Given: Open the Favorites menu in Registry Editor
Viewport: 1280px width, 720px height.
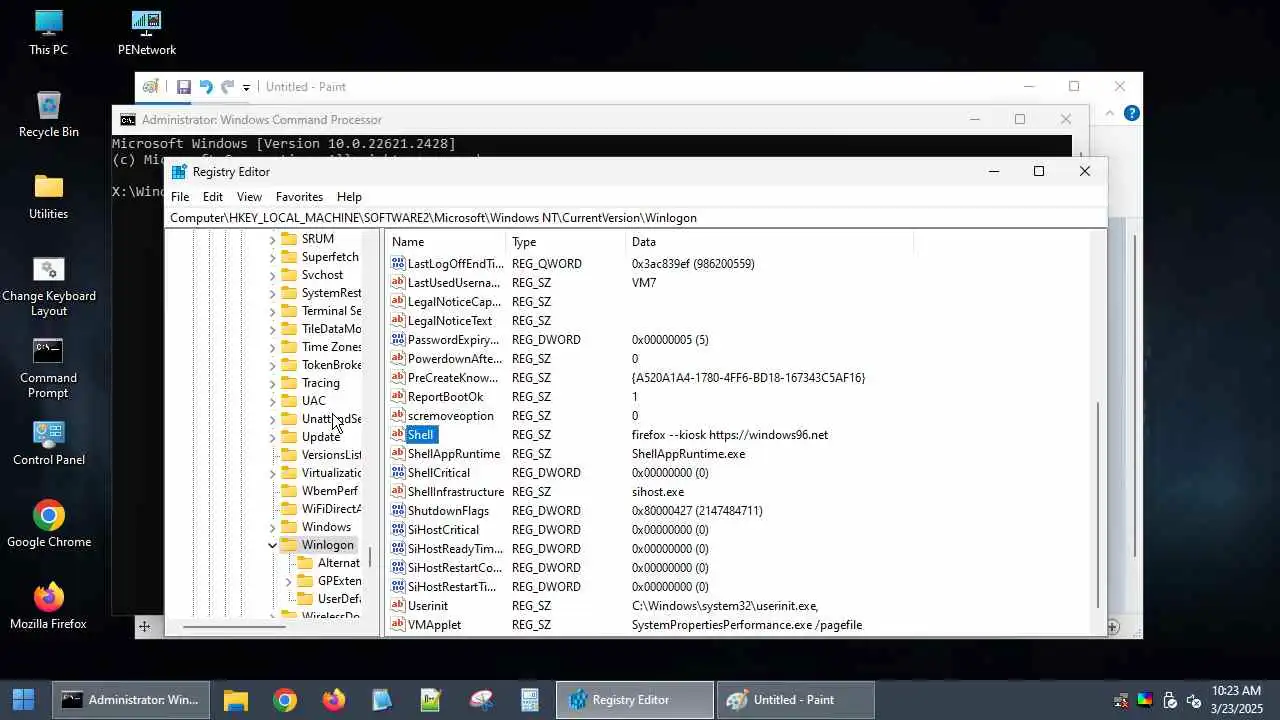Looking at the screenshot, I should coord(299,197).
